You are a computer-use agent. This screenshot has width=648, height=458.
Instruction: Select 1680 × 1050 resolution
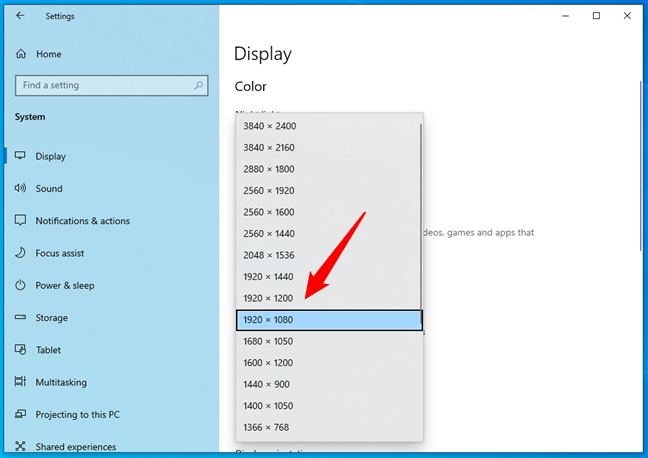(329, 341)
